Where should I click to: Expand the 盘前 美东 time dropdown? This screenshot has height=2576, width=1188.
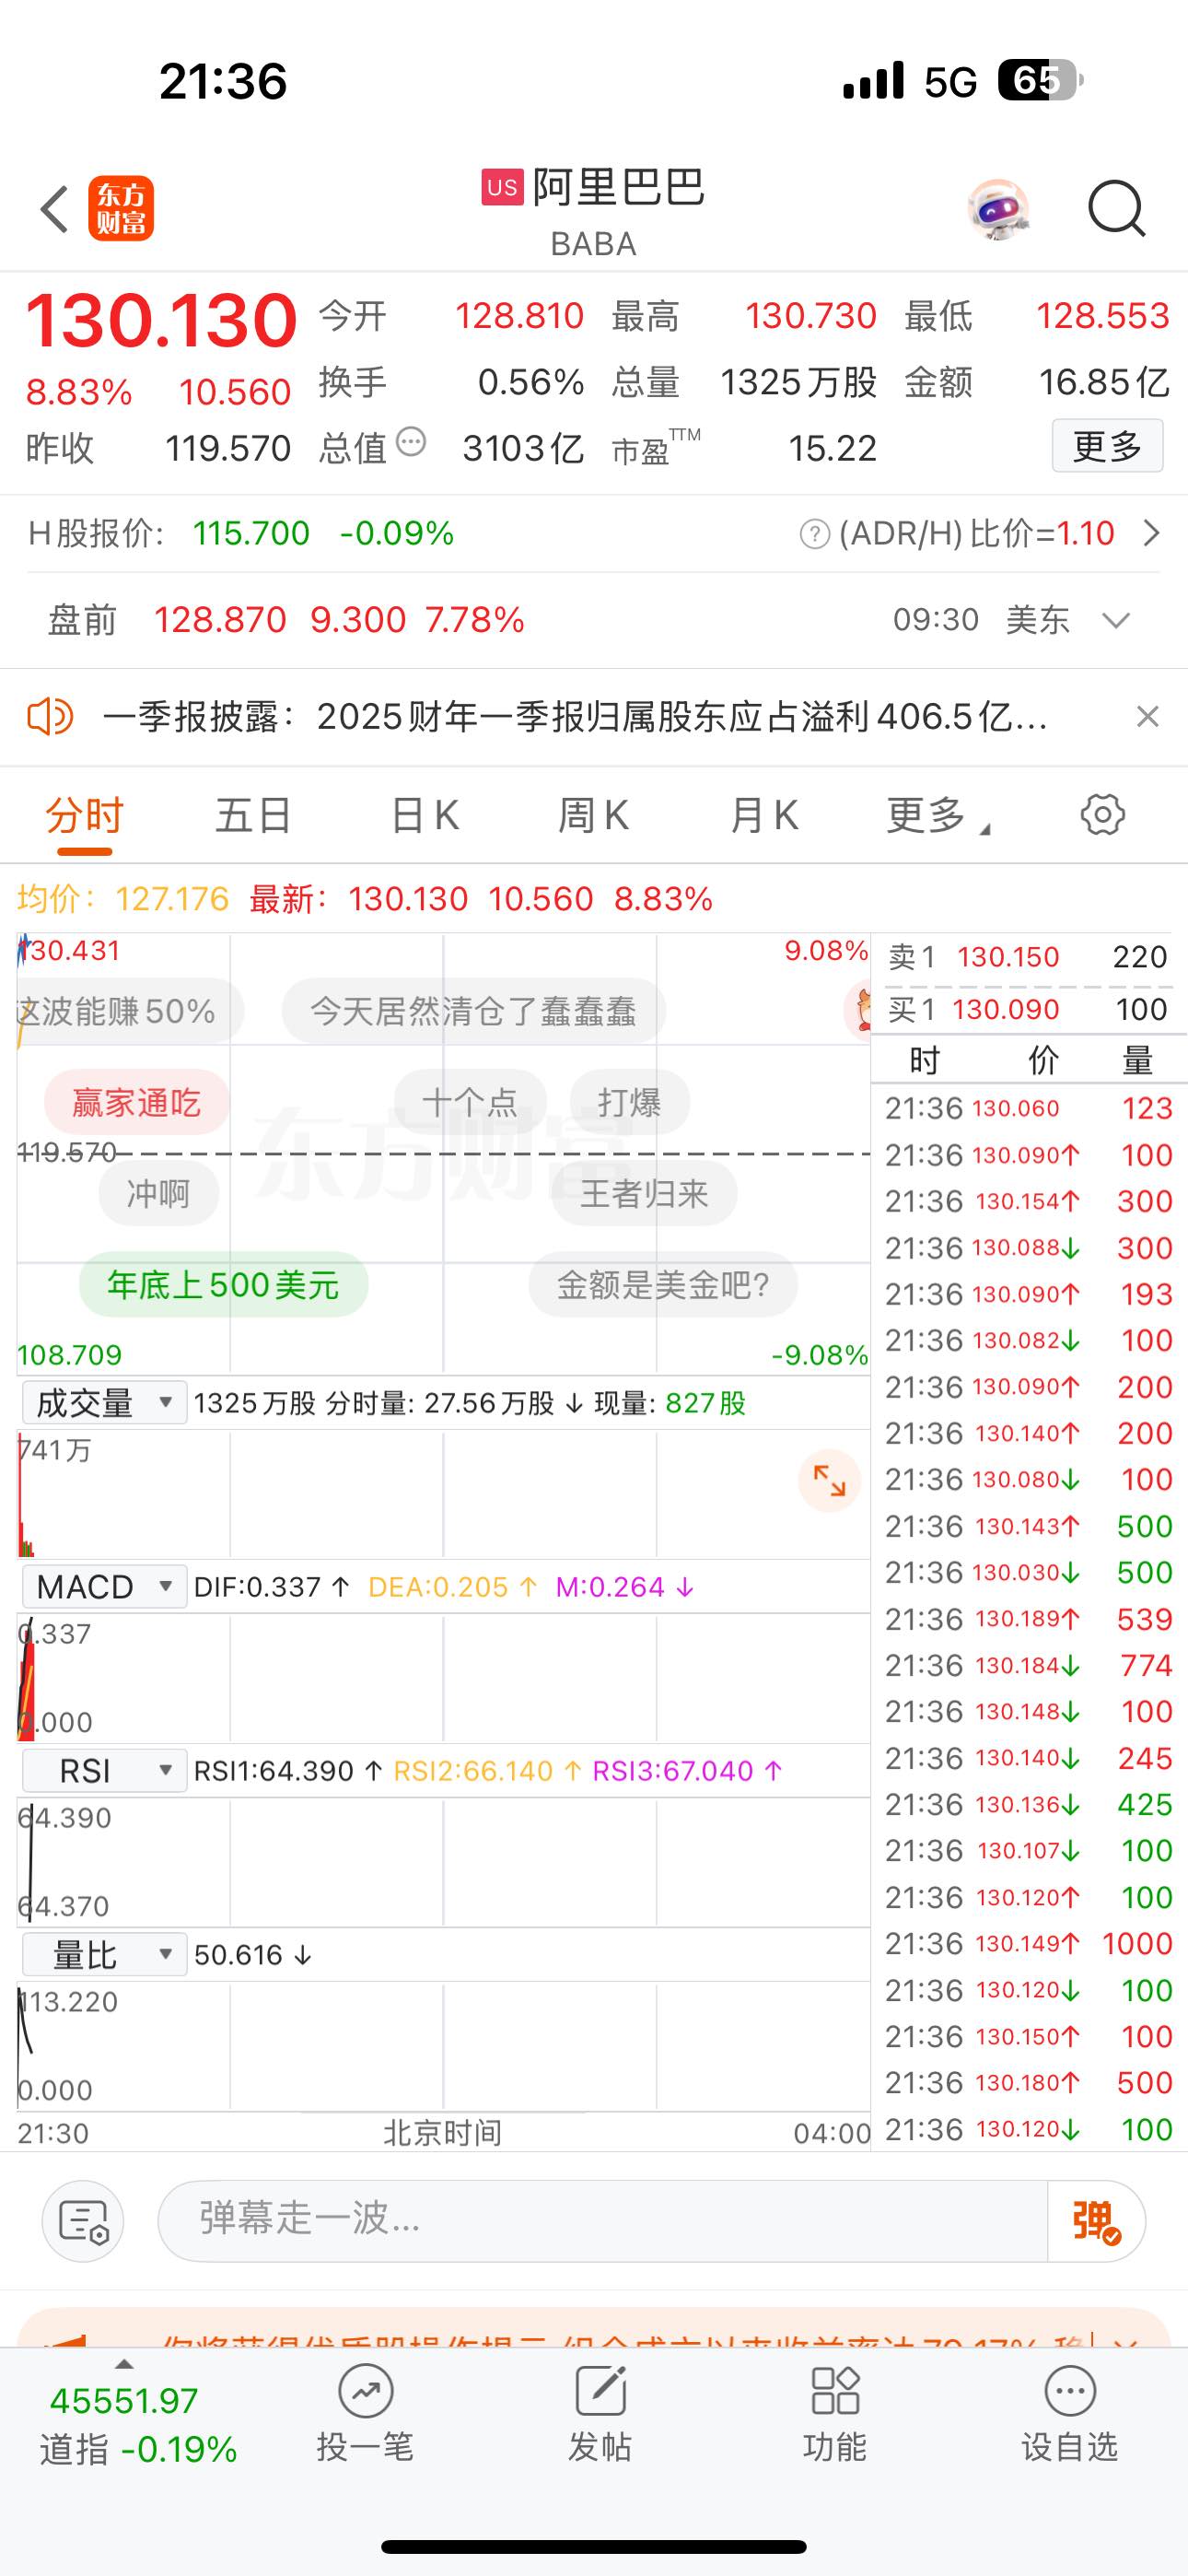click(x=1115, y=621)
